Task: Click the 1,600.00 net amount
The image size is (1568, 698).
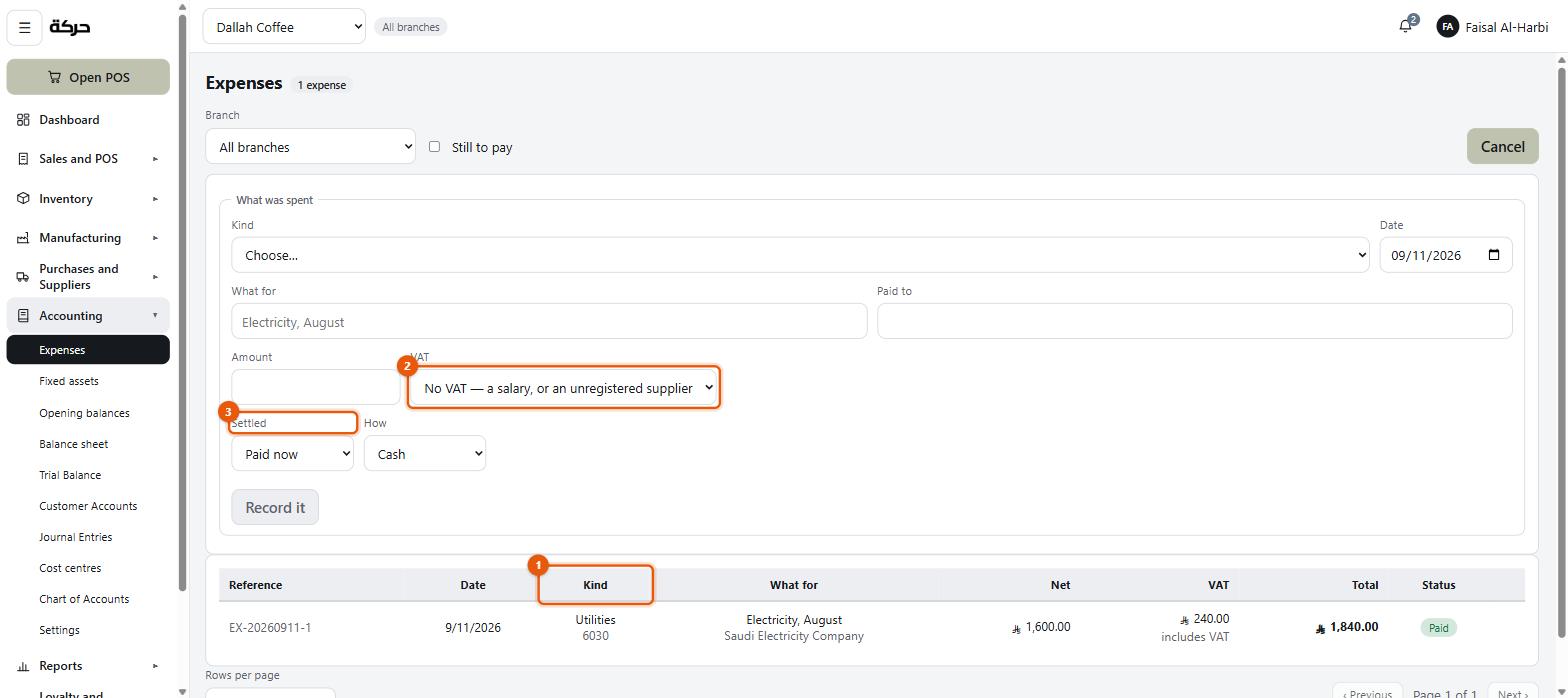Action: click(x=1040, y=627)
